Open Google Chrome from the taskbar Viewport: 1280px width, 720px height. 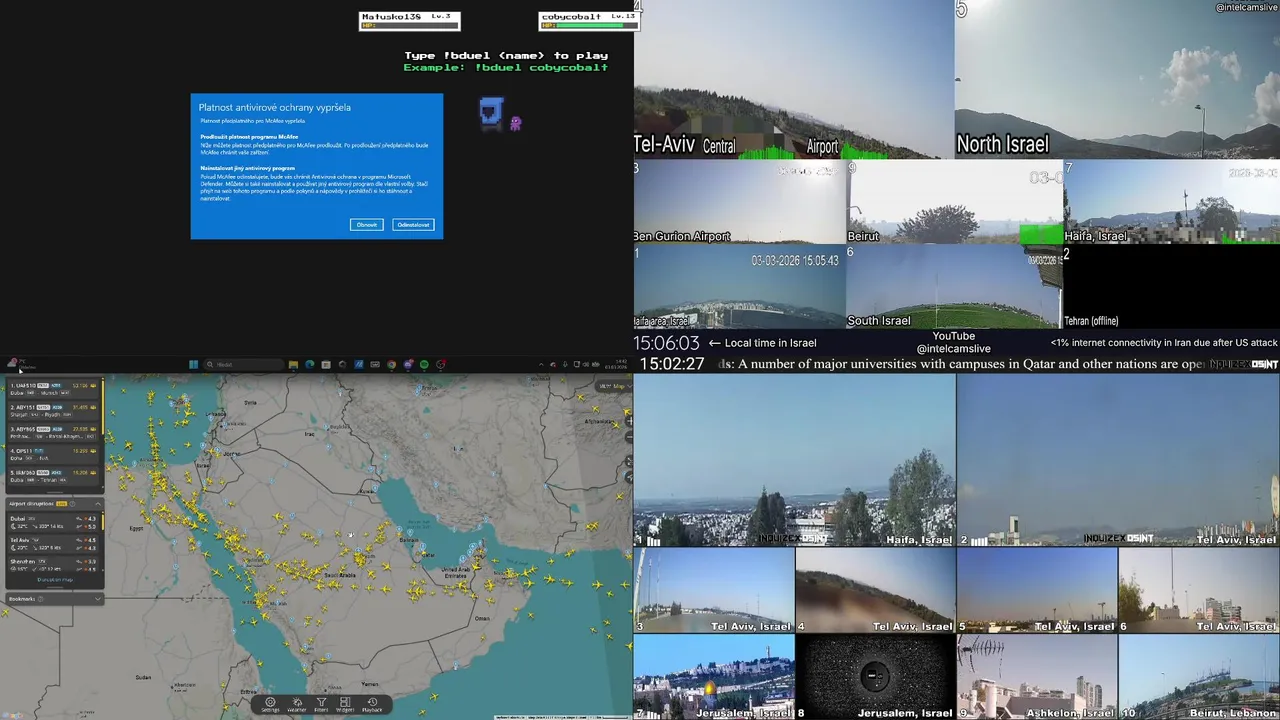pyautogui.click(x=391, y=364)
